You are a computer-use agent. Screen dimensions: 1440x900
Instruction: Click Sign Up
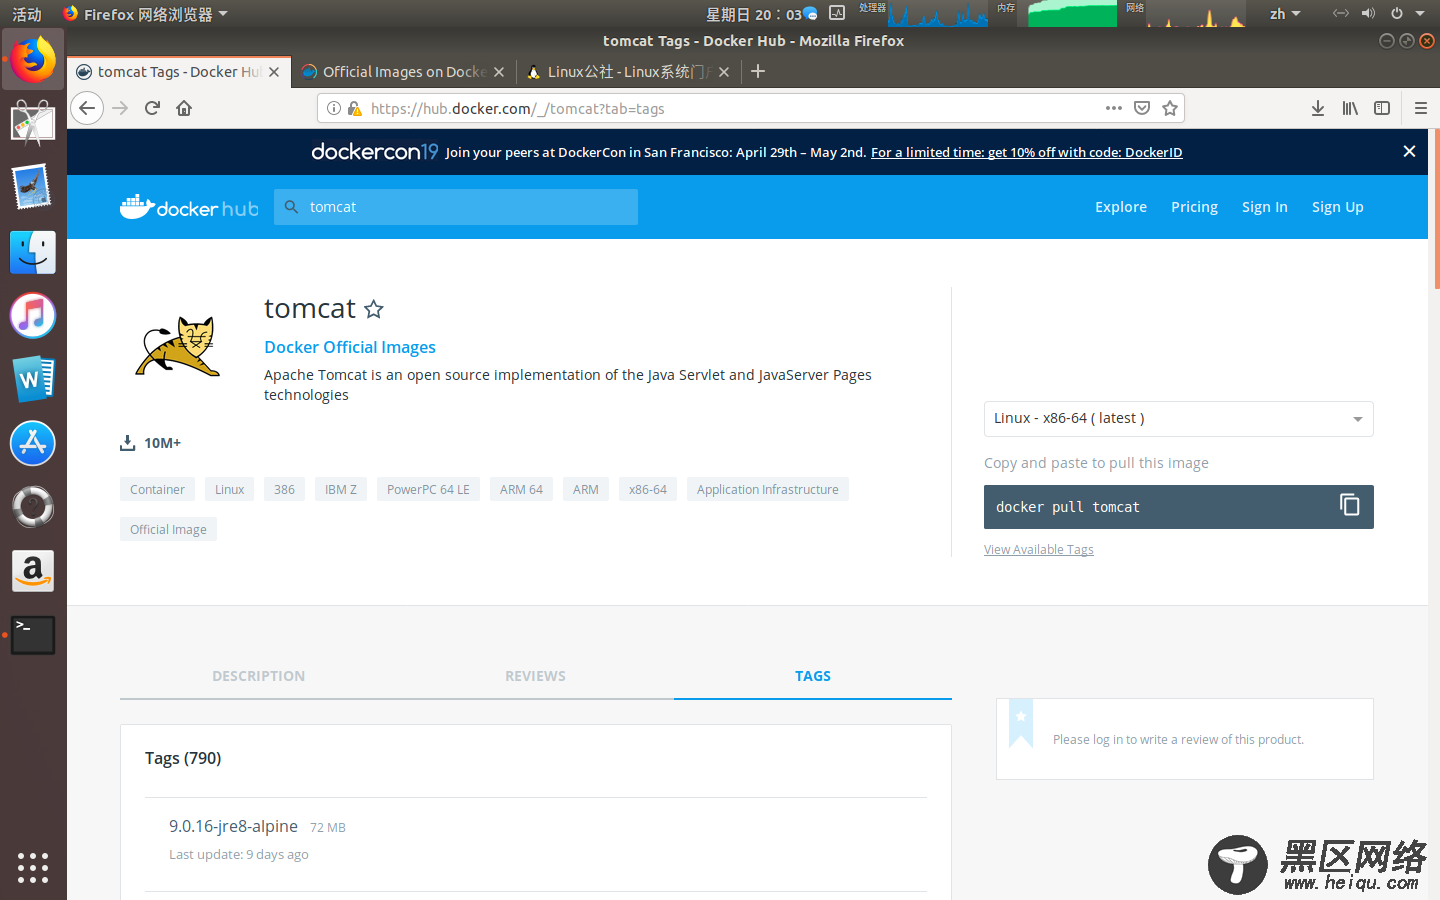tap(1337, 207)
